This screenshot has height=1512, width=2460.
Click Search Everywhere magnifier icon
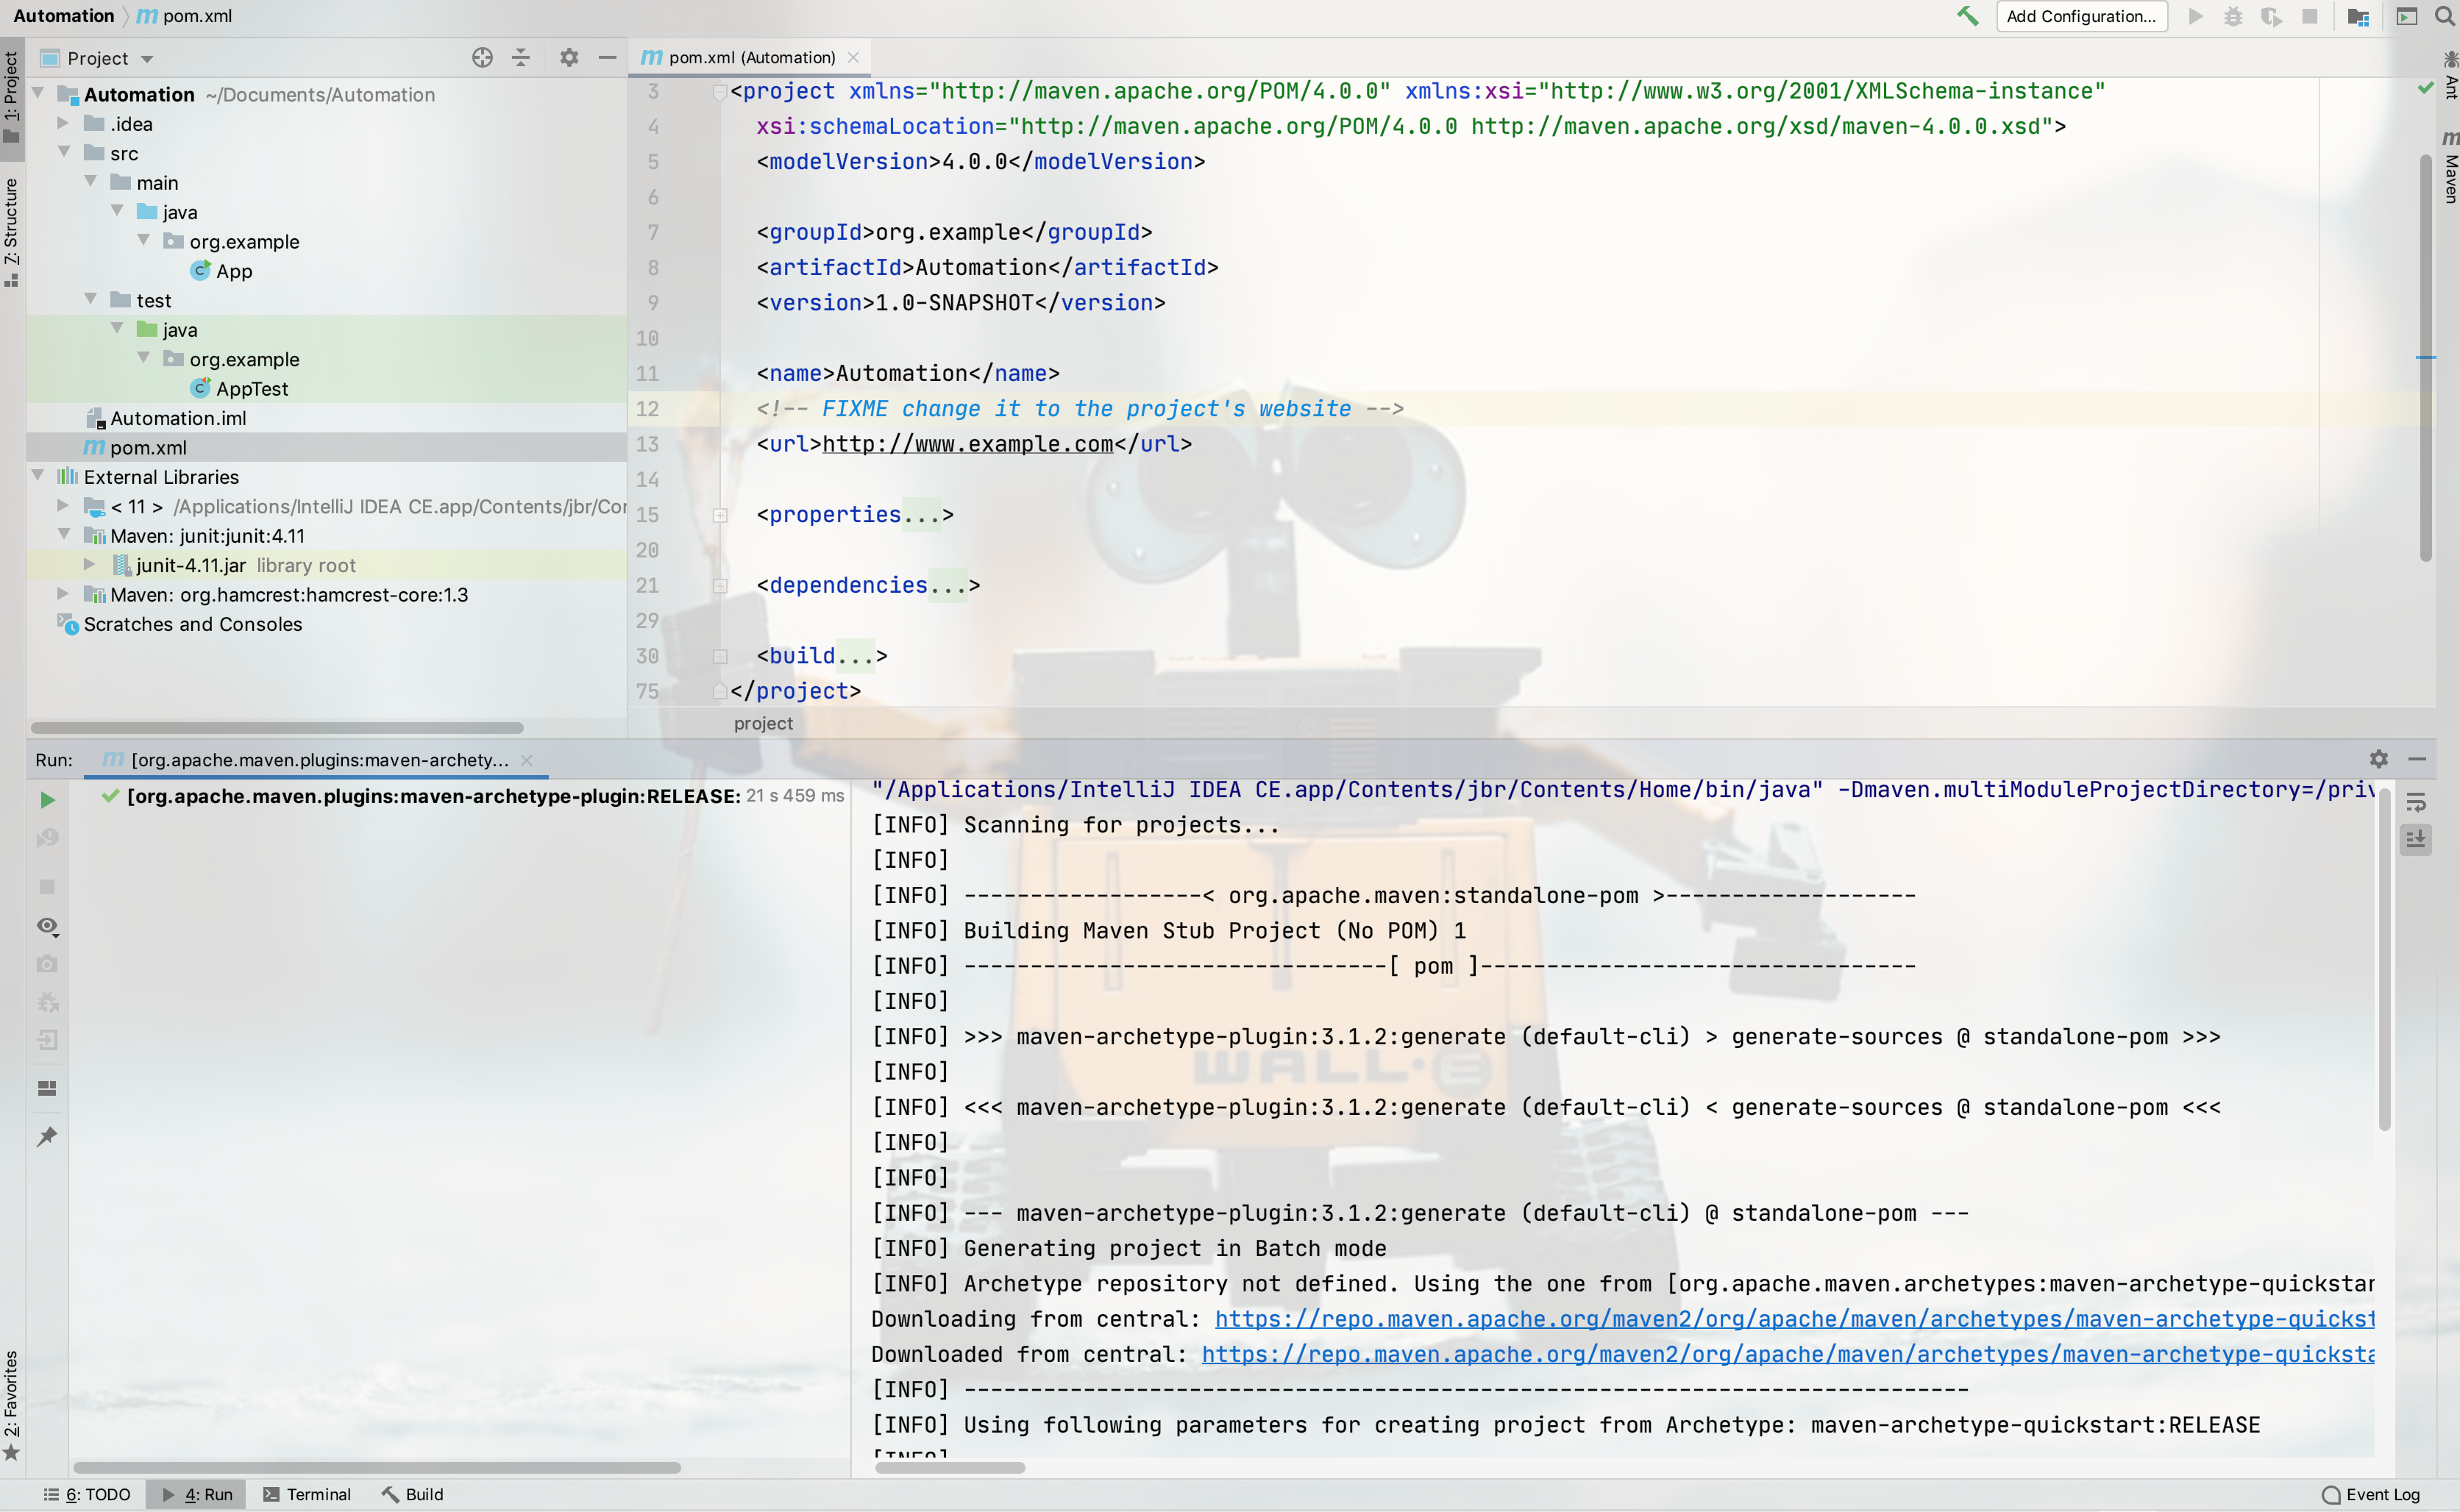tap(2444, 16)
